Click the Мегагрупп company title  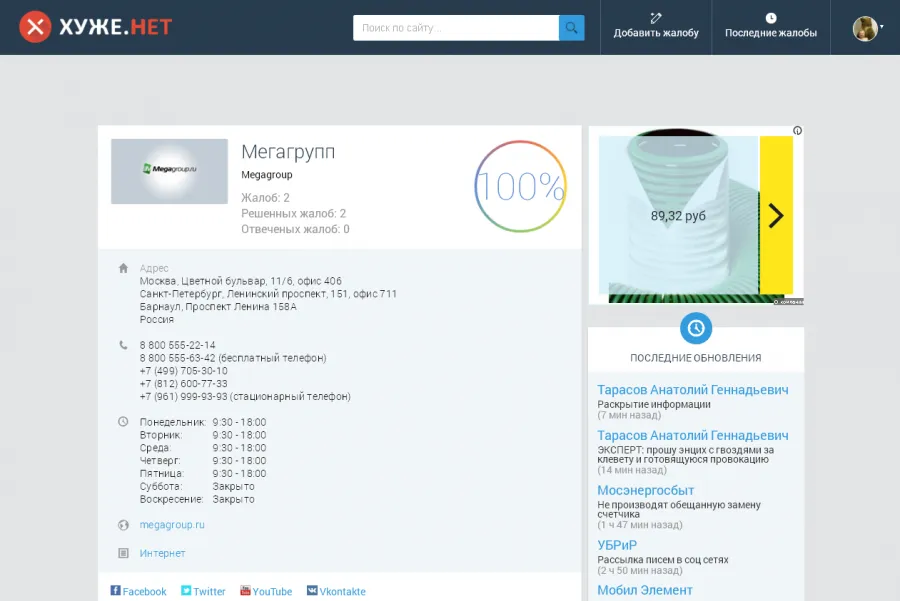(288, 152)
